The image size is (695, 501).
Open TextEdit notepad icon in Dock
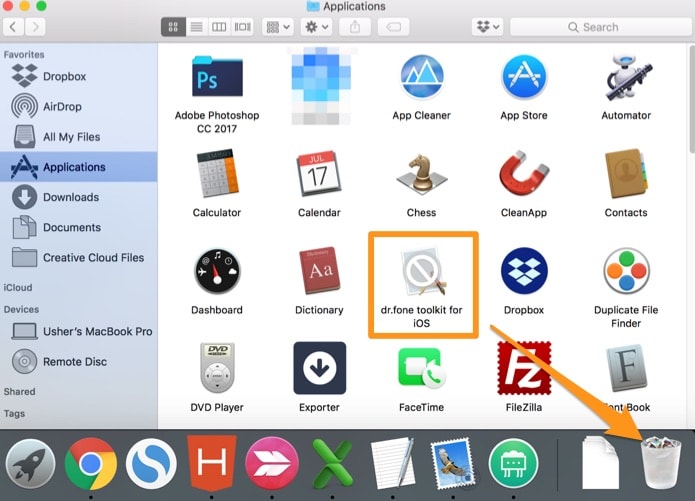(x=393, y=463)
